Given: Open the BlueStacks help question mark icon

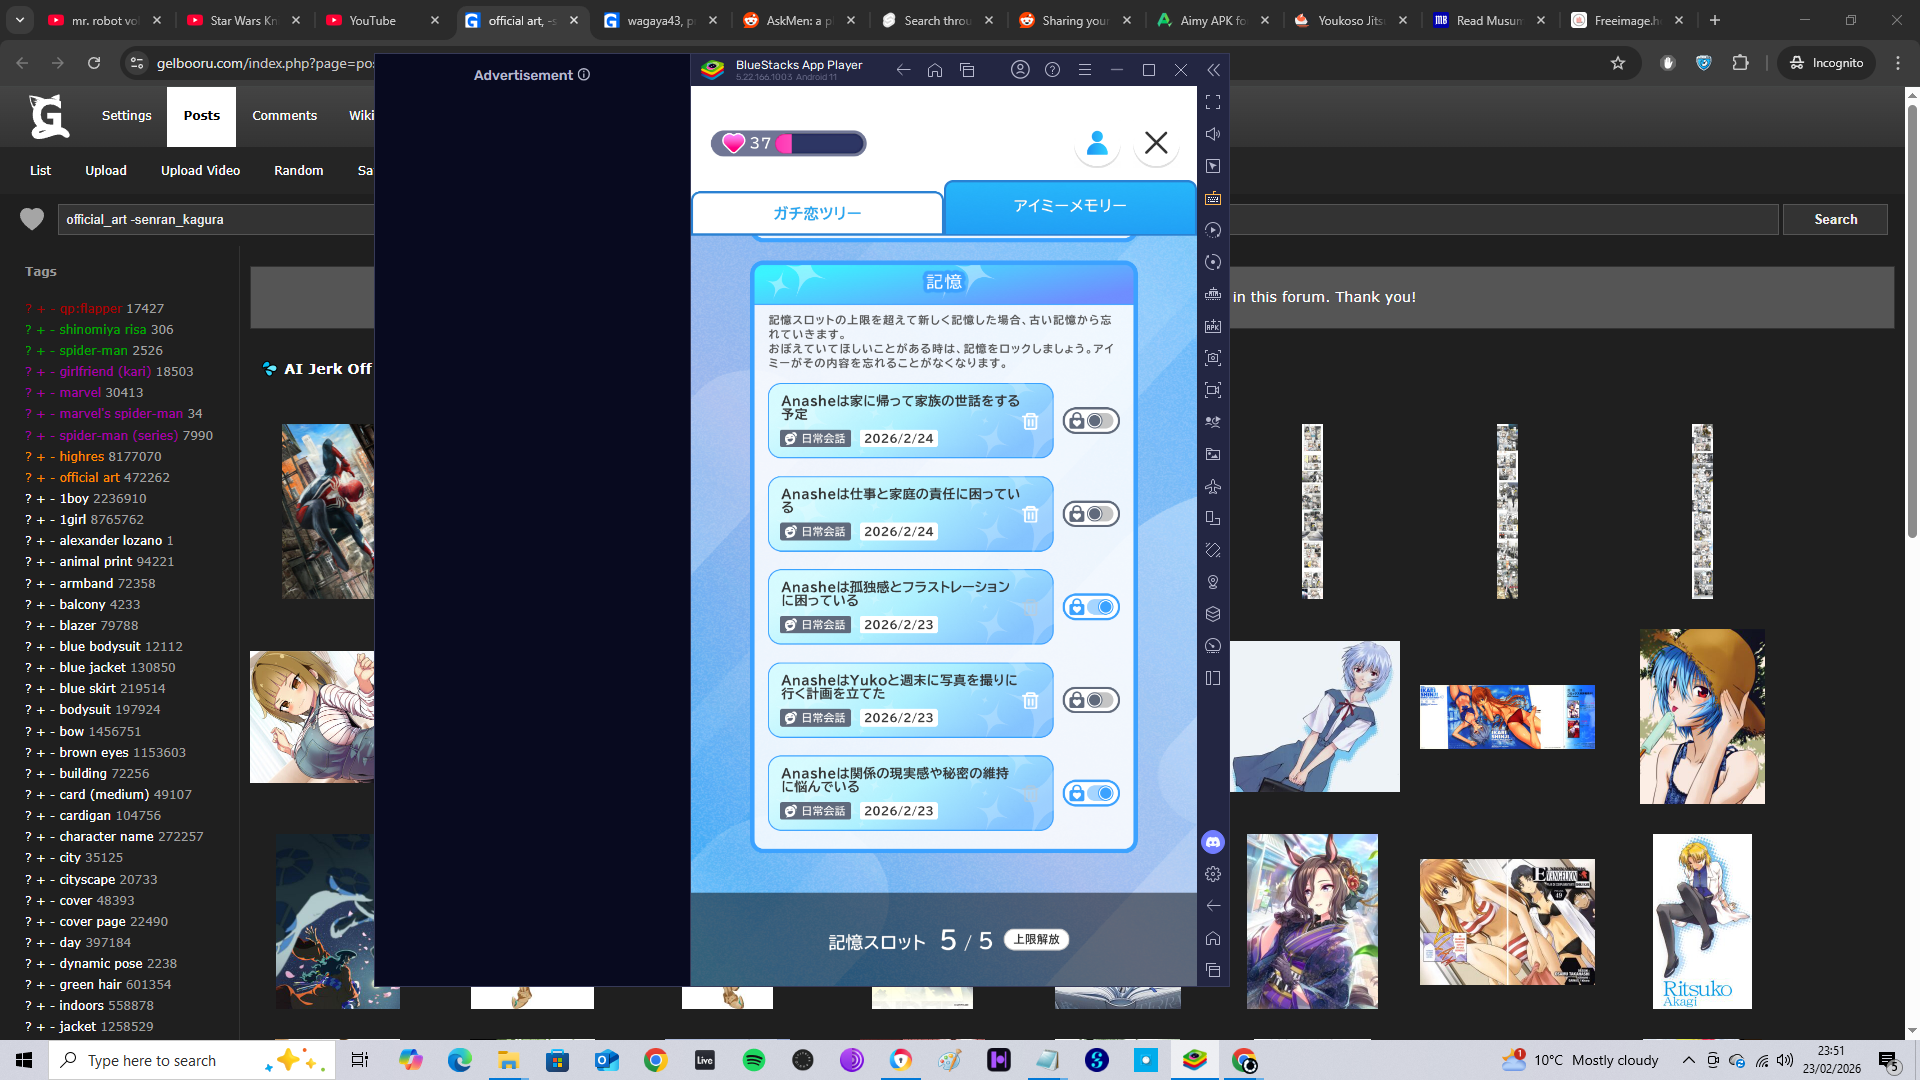Looking at the screenshot, I should (x=1052, y=70).
